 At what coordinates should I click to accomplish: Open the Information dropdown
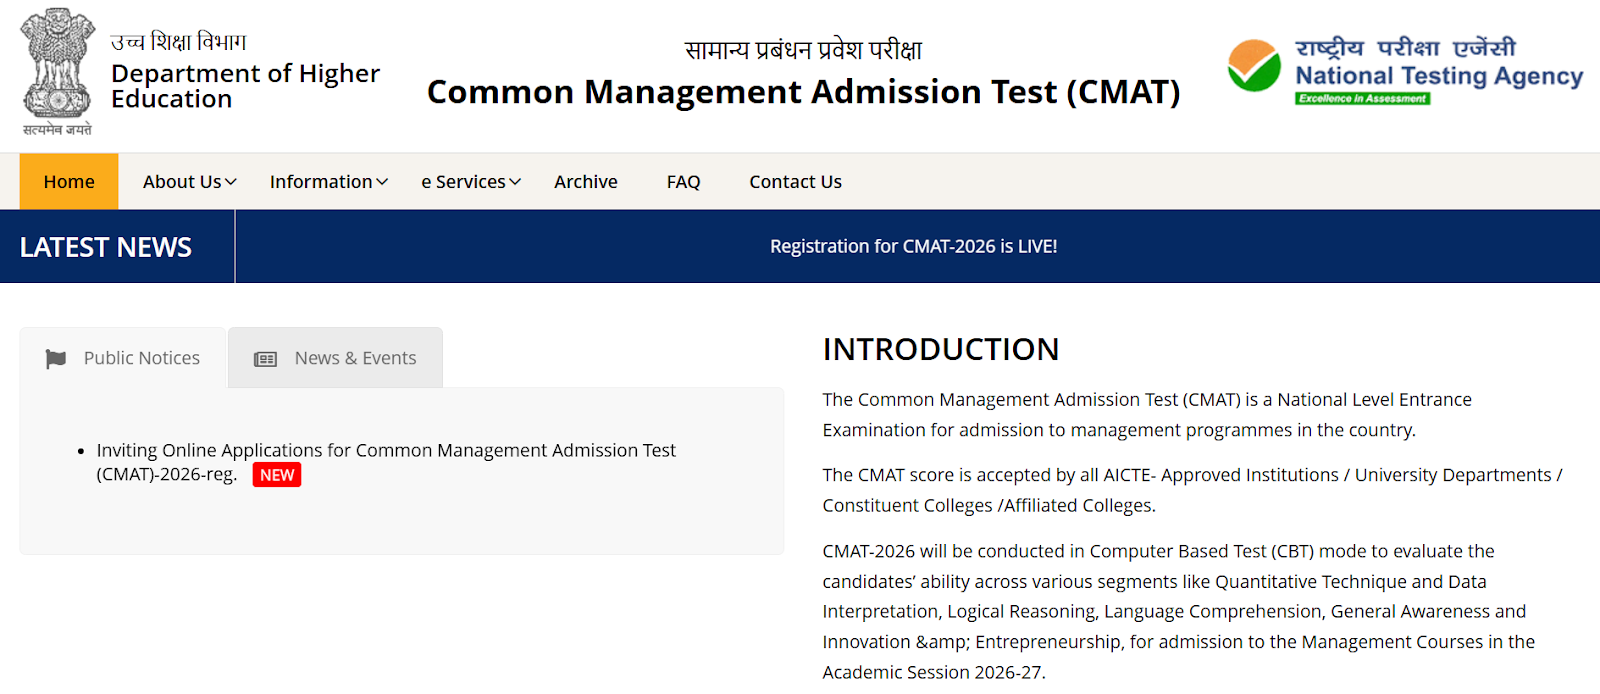click(328, 181)
